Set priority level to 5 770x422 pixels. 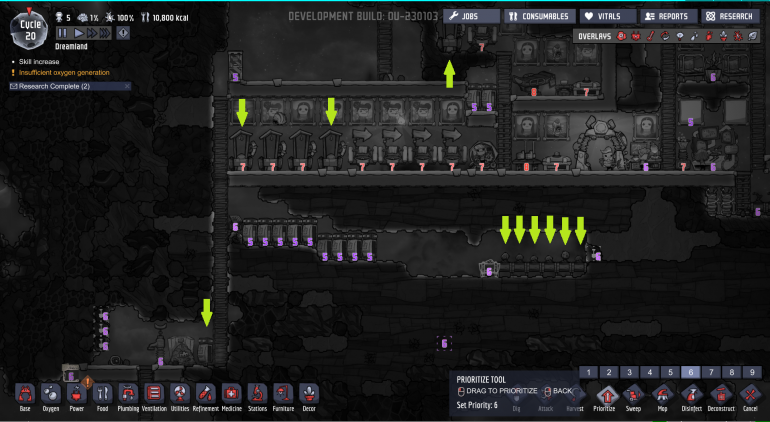(670, 372)
